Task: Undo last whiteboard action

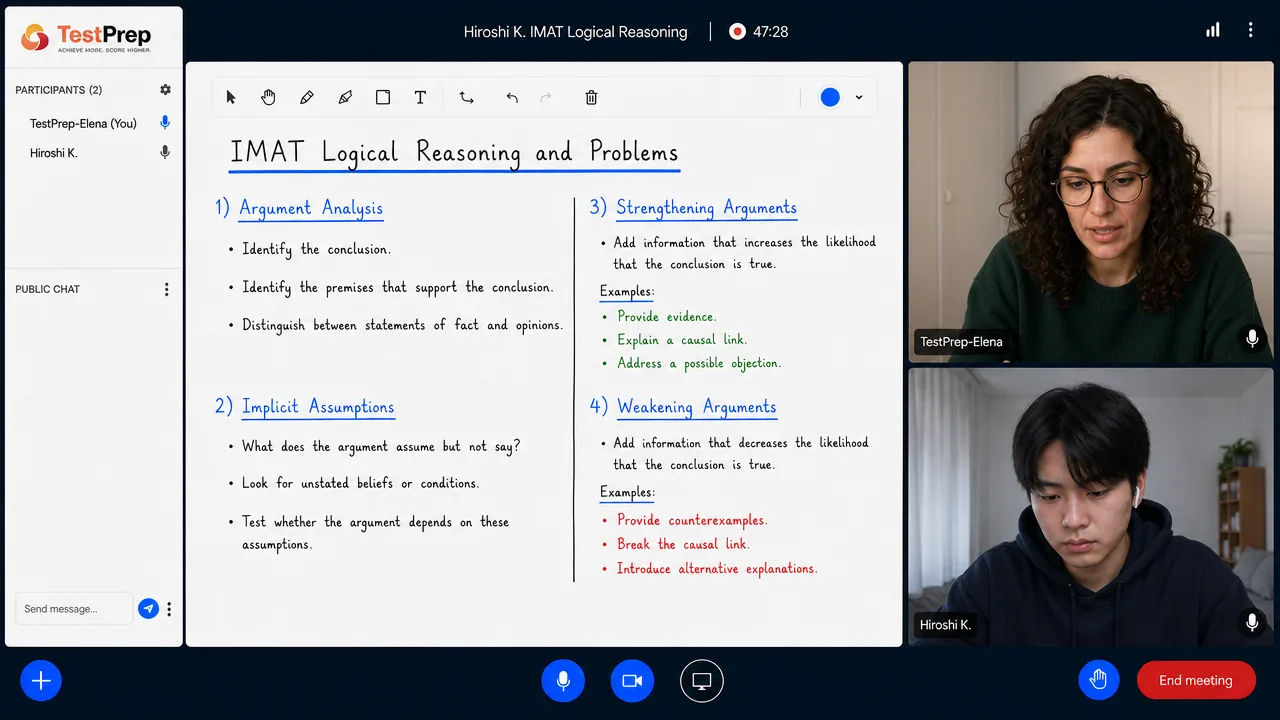Action: (512, 97)
